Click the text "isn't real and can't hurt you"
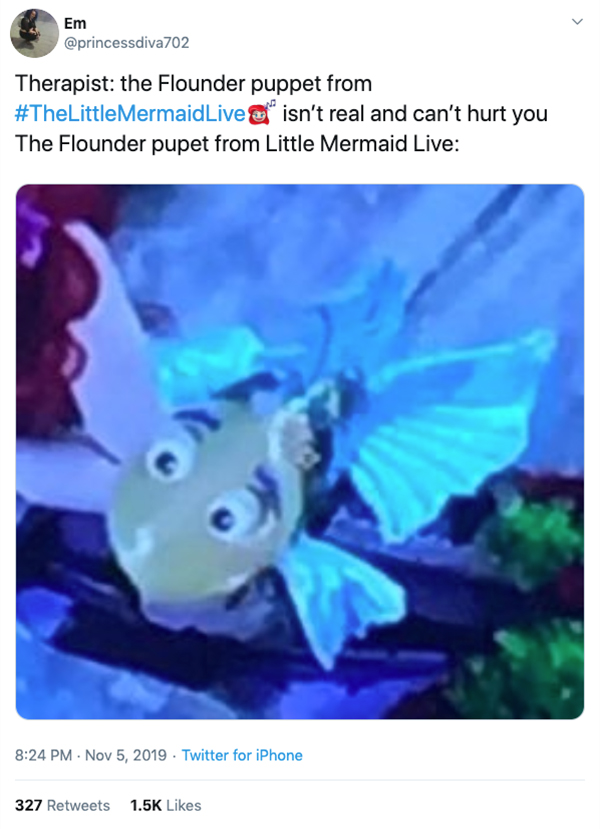This screenshot has width=600, height=829. click(x=415, y=114)
